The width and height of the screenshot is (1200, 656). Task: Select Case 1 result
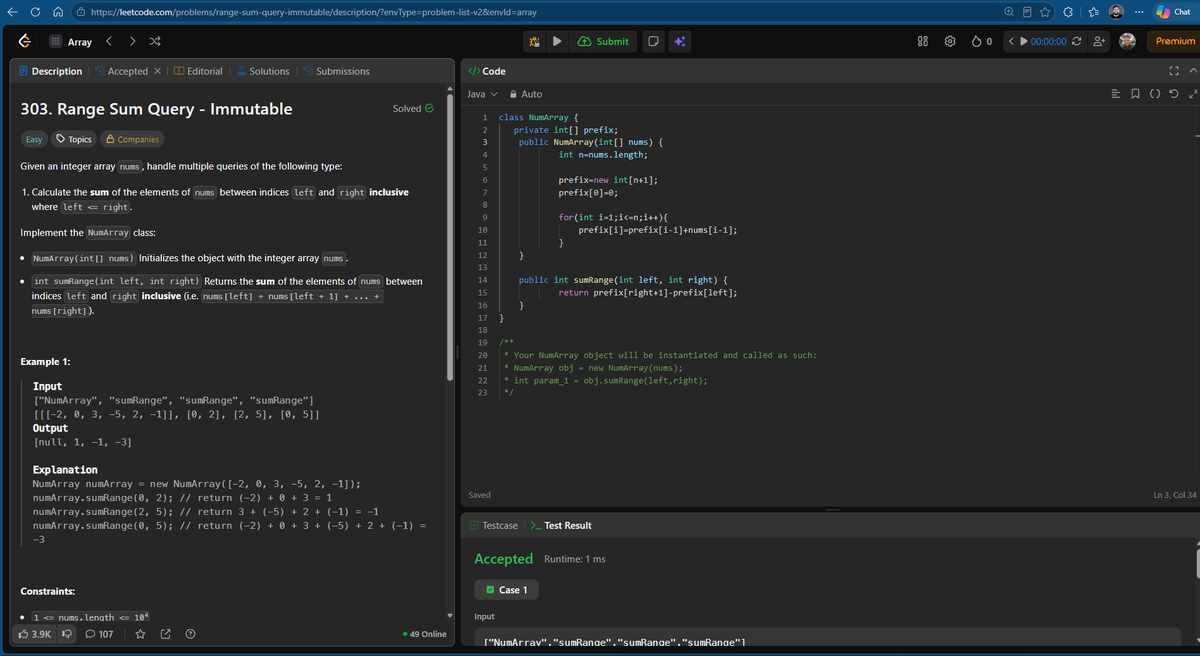pyautogui.click(x=507, y=590)
